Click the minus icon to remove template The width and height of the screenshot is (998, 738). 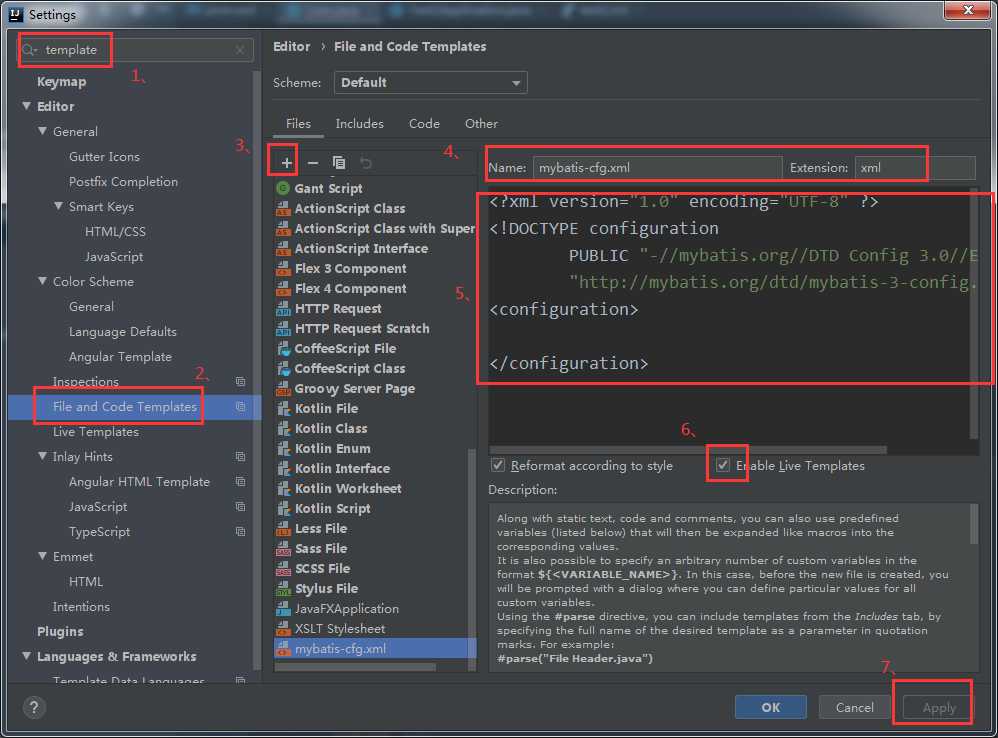[x=313, y=163]
